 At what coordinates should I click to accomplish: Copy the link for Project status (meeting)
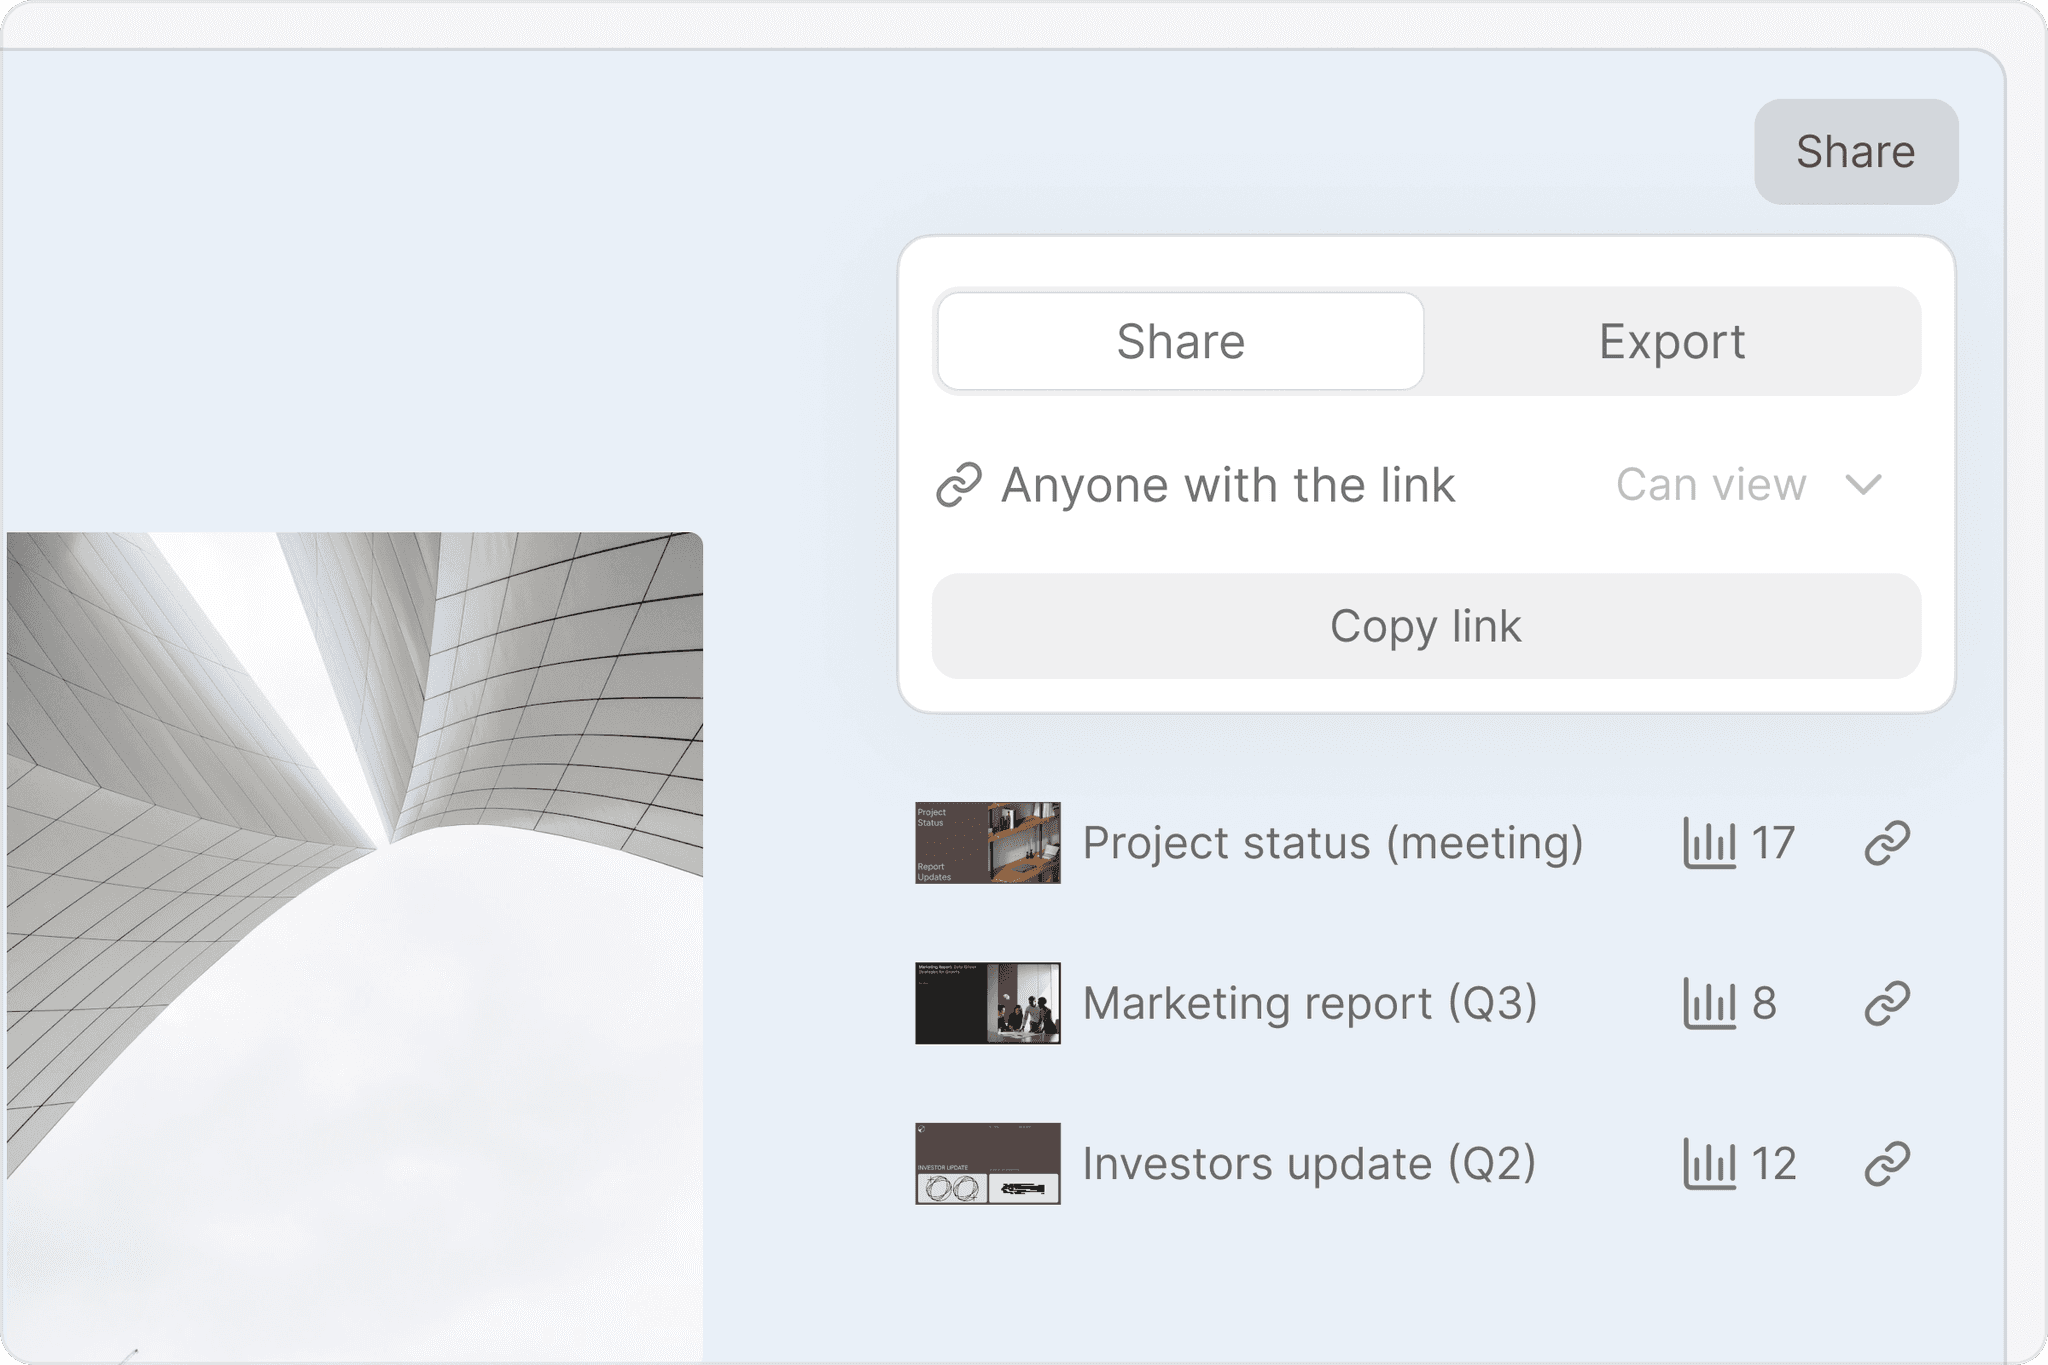(x=1888, y=843)
